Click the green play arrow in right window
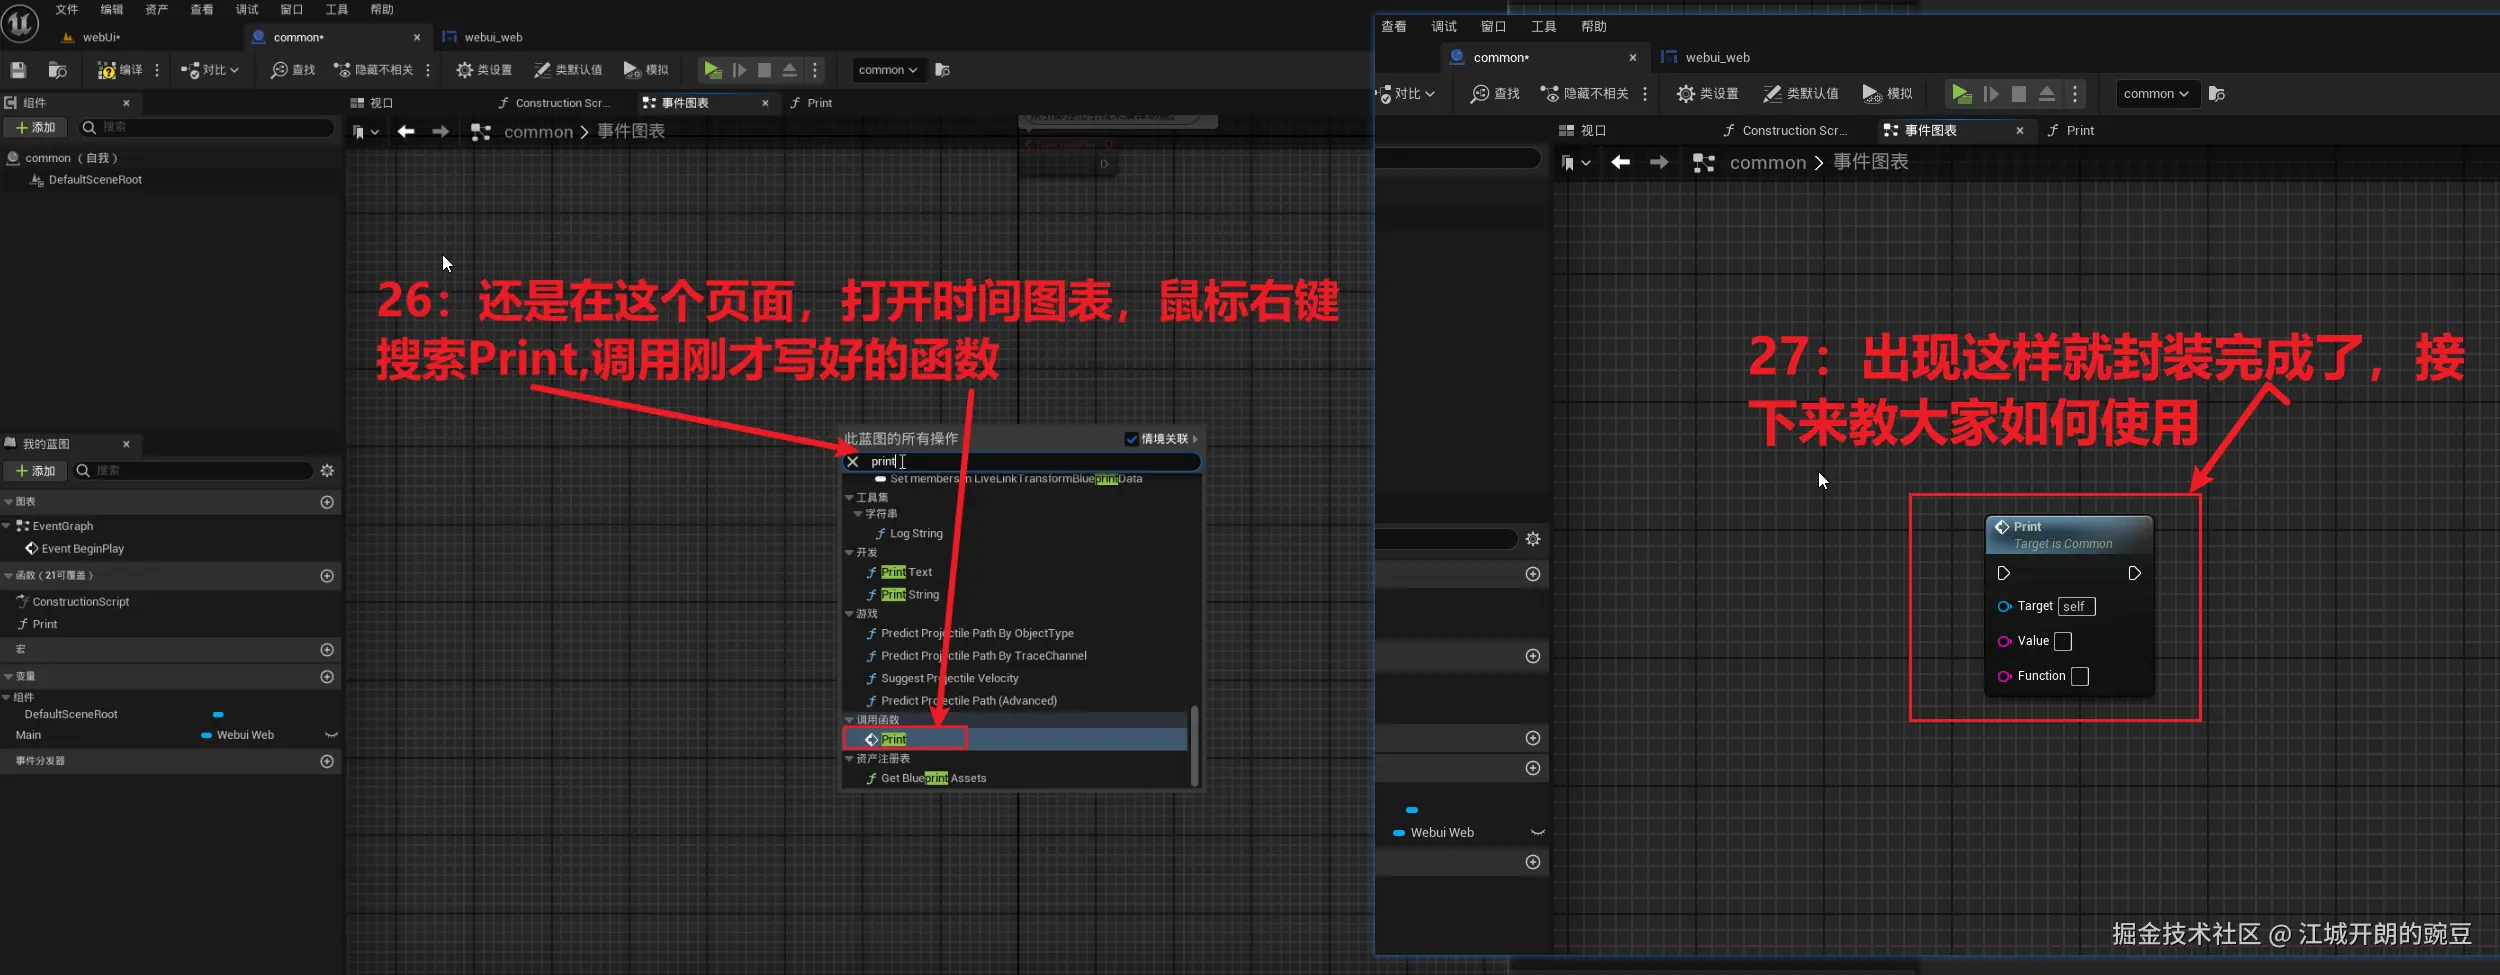Viewport: 2500px width, 975px height. 1961,94
